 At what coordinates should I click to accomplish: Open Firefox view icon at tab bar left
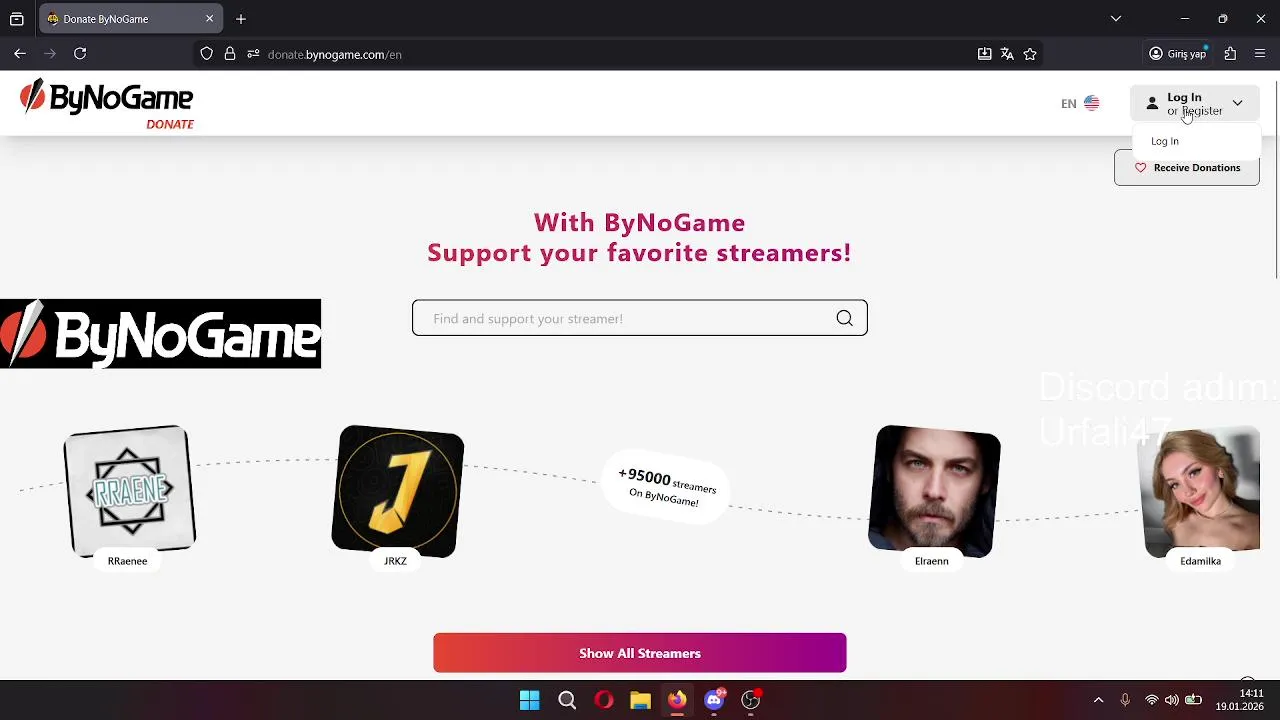17,19
